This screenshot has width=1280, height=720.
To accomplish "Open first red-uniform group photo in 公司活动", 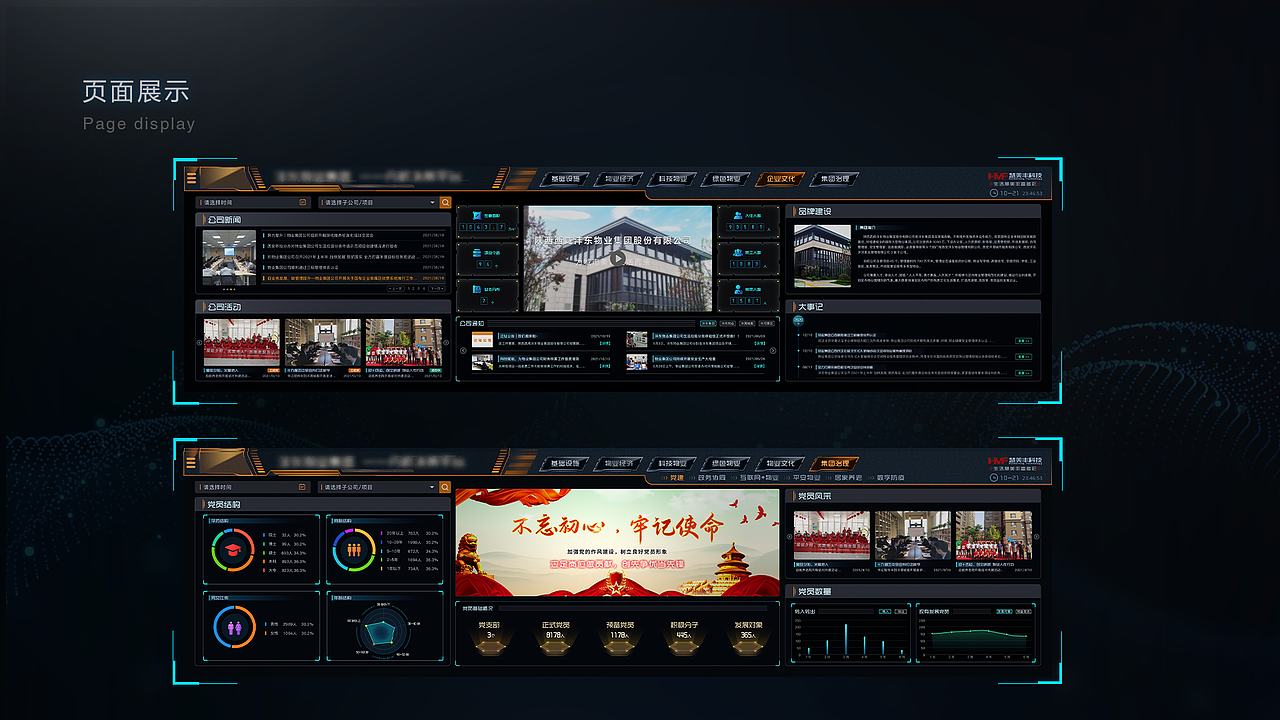I will click(x=242, y=343).
